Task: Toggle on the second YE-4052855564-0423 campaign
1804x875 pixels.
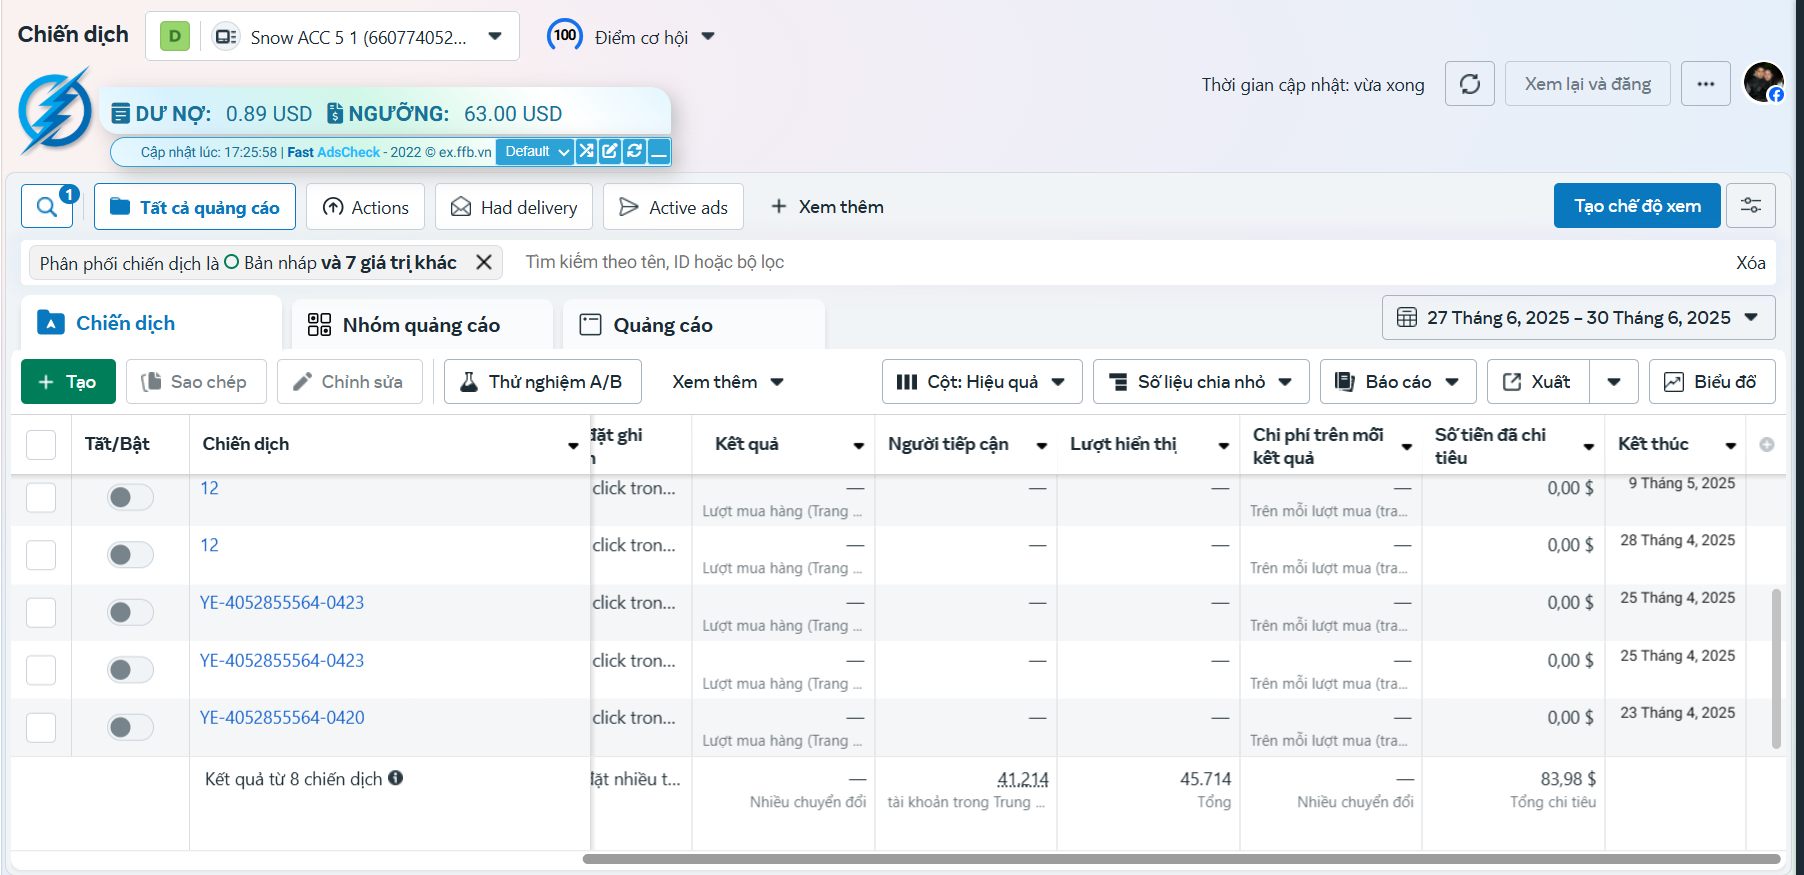Action: tap(130, 669)
